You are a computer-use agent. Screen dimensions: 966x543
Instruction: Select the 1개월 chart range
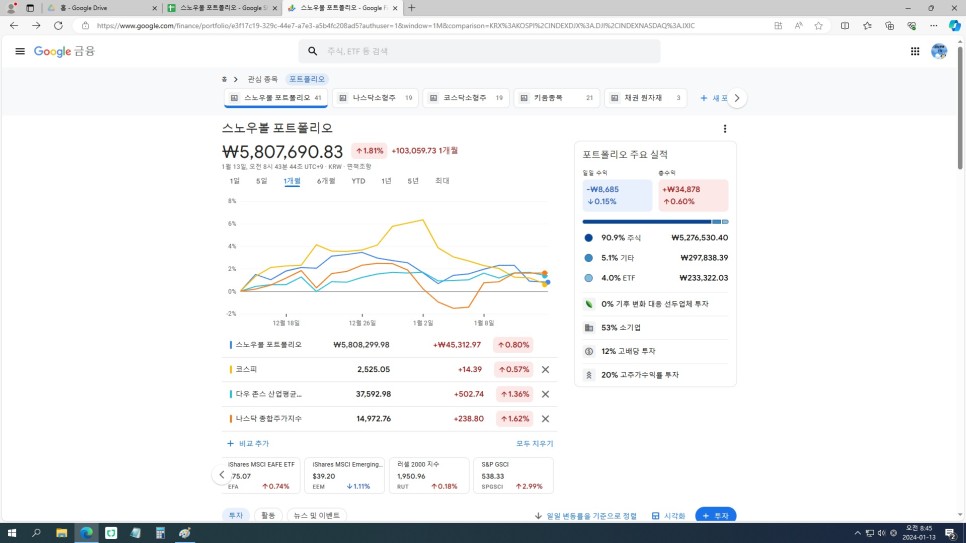[292, 181]
